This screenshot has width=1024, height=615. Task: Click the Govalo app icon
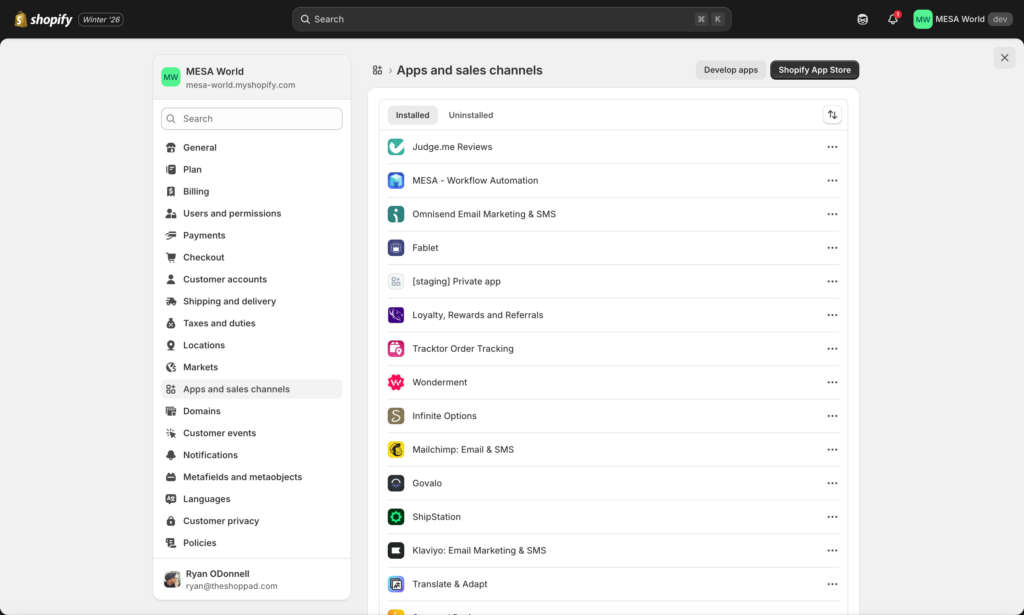396,483
